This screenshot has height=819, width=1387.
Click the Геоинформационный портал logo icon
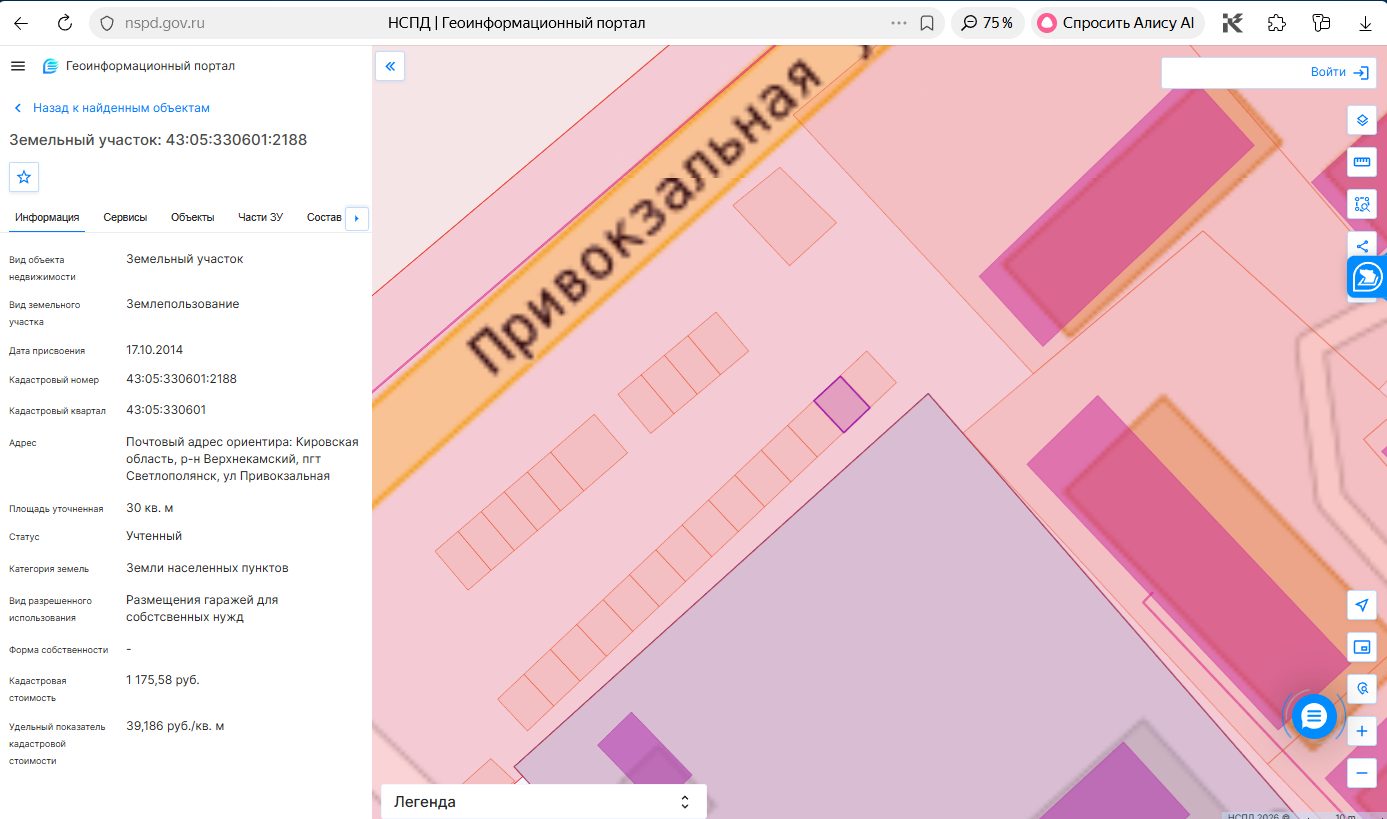tap(50, 66)
